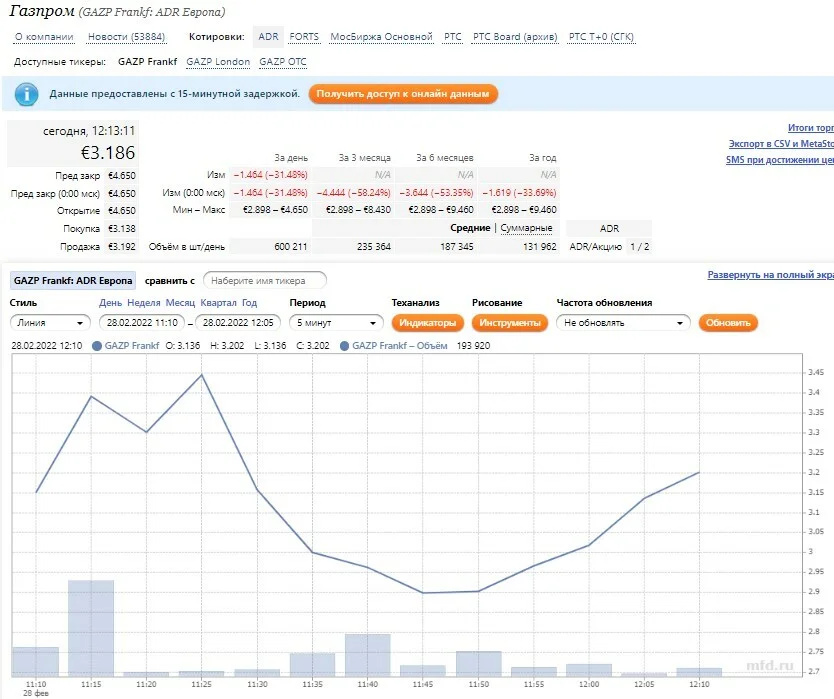Open the Период dropdown showing 5 минут
The width and height of the screenshot is (834, 699).
[336, 322]
